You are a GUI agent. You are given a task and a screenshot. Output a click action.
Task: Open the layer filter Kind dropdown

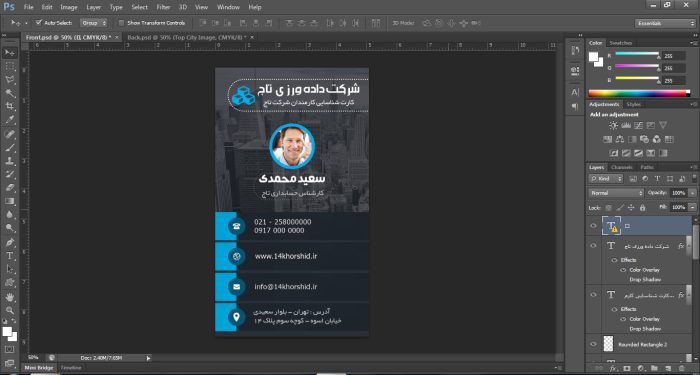[x=606, y=179]
